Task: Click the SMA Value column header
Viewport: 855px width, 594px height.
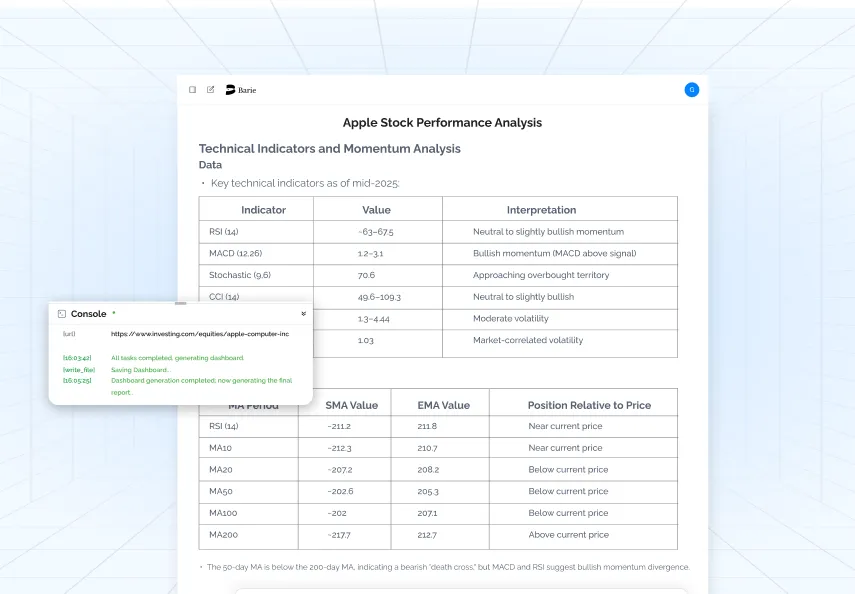Action: [352, 405]
